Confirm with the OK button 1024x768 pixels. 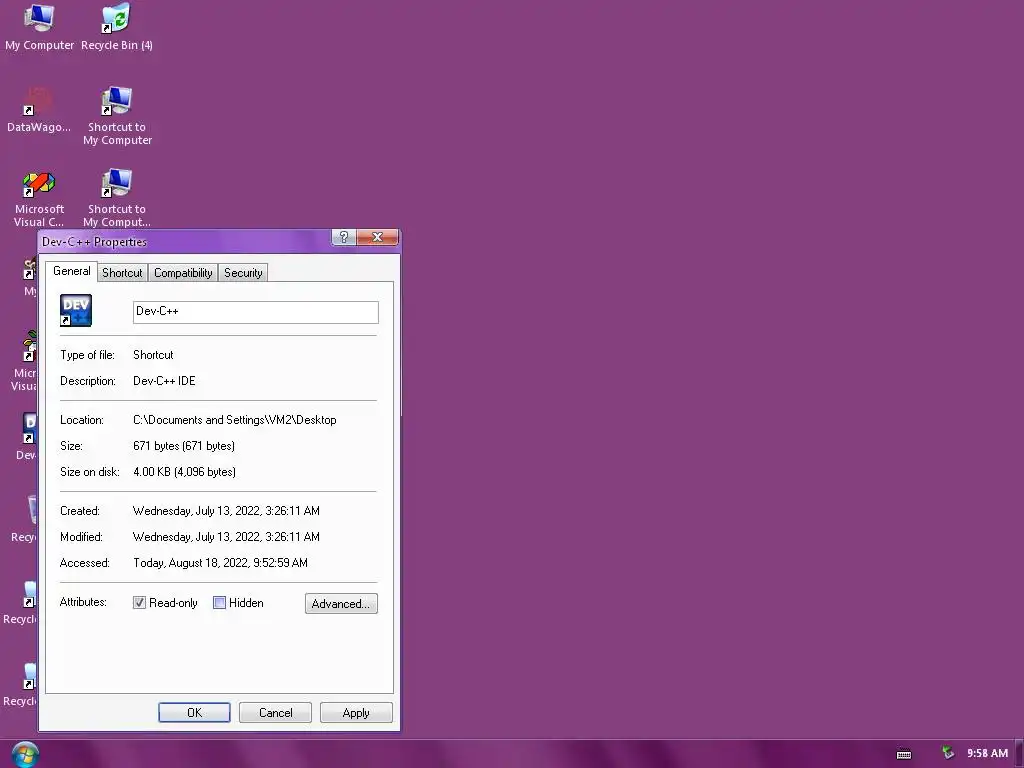[194, 712]
